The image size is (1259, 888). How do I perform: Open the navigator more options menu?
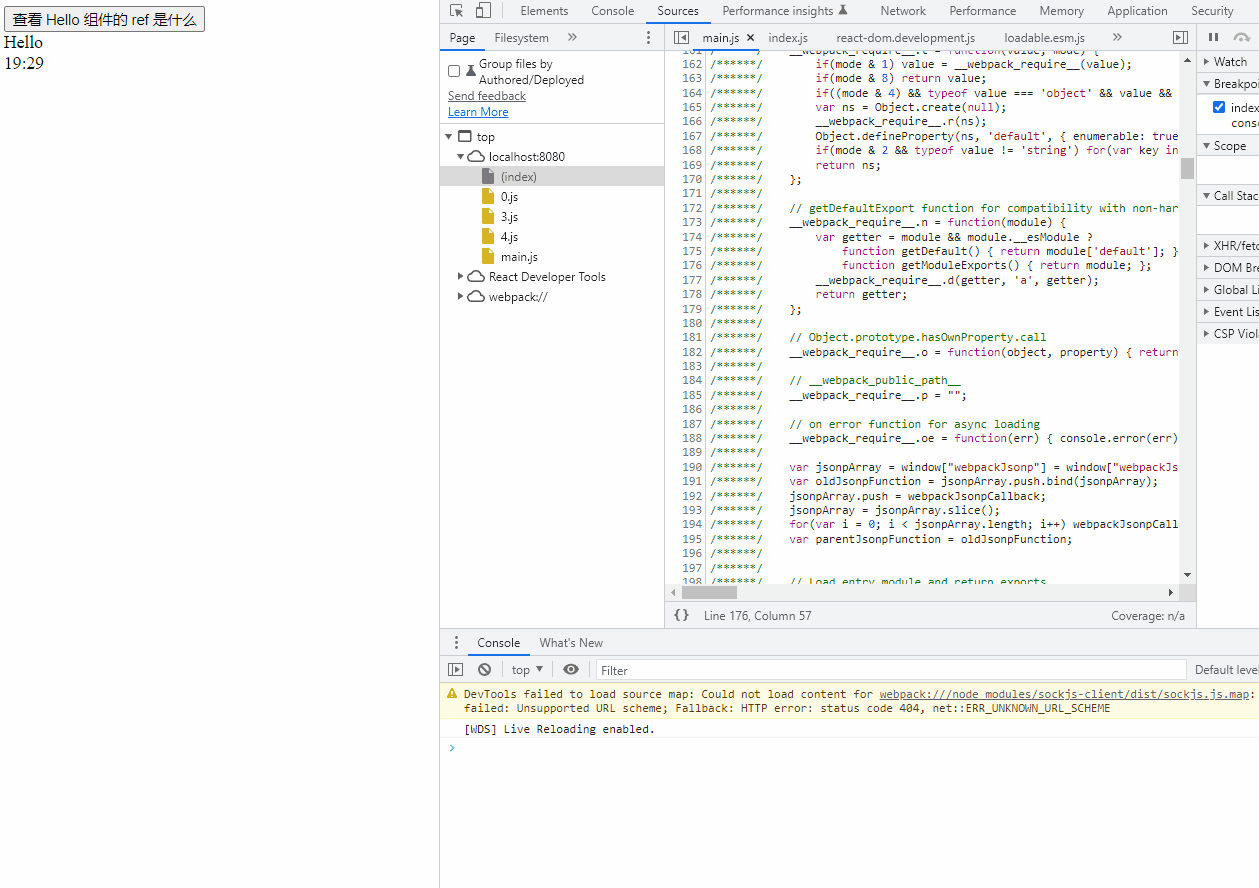tap(648, 38)
